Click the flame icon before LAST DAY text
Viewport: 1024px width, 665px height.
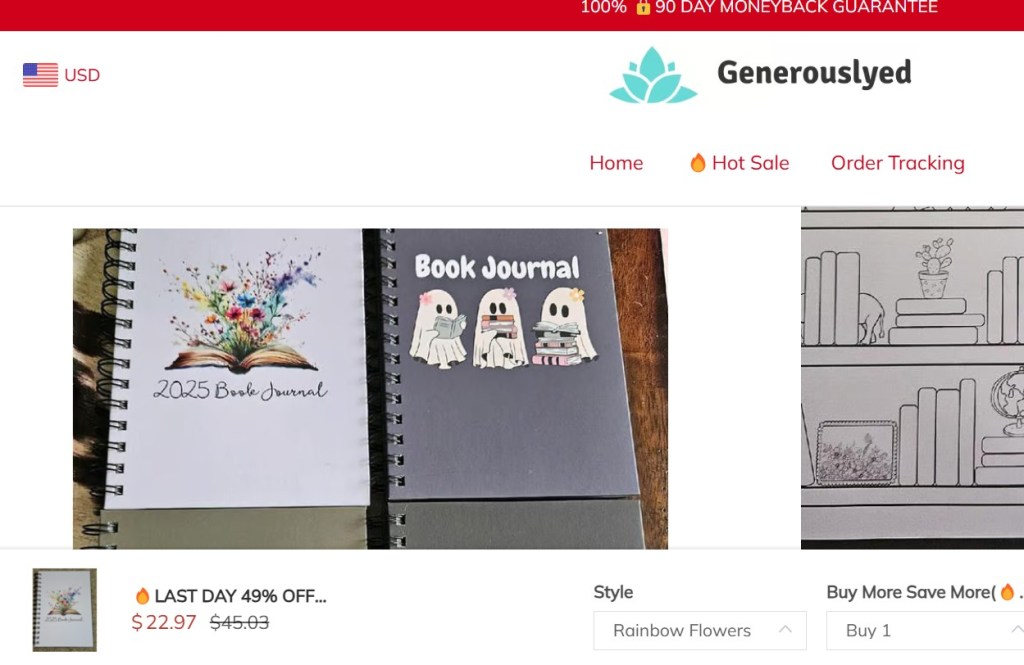pyautogui.click(x=142, y=596)
